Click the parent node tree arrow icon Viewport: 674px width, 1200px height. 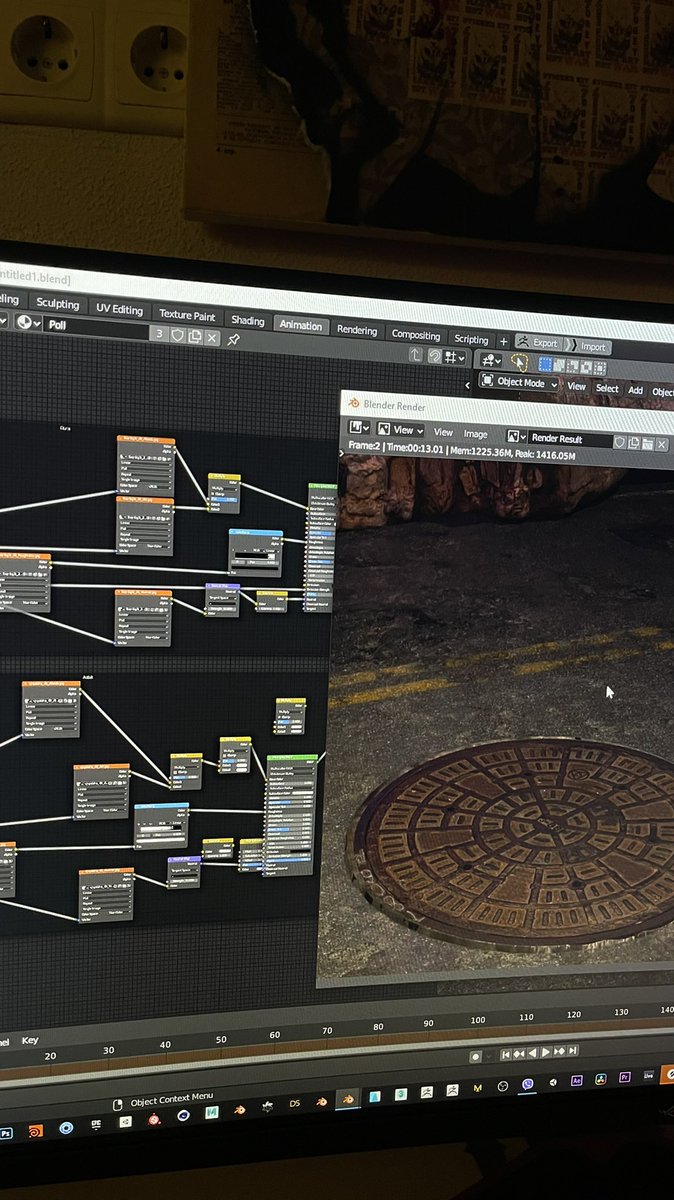click(415, 355)
